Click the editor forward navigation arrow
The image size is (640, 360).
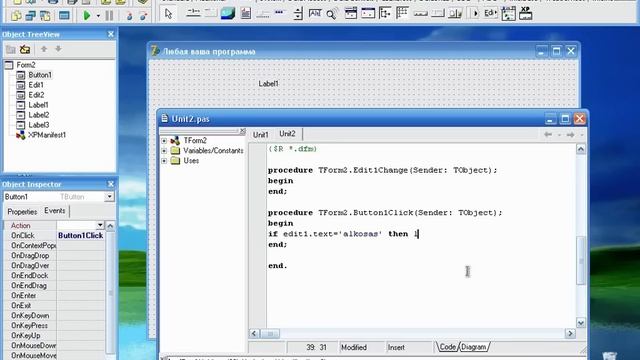coord(571,134)
